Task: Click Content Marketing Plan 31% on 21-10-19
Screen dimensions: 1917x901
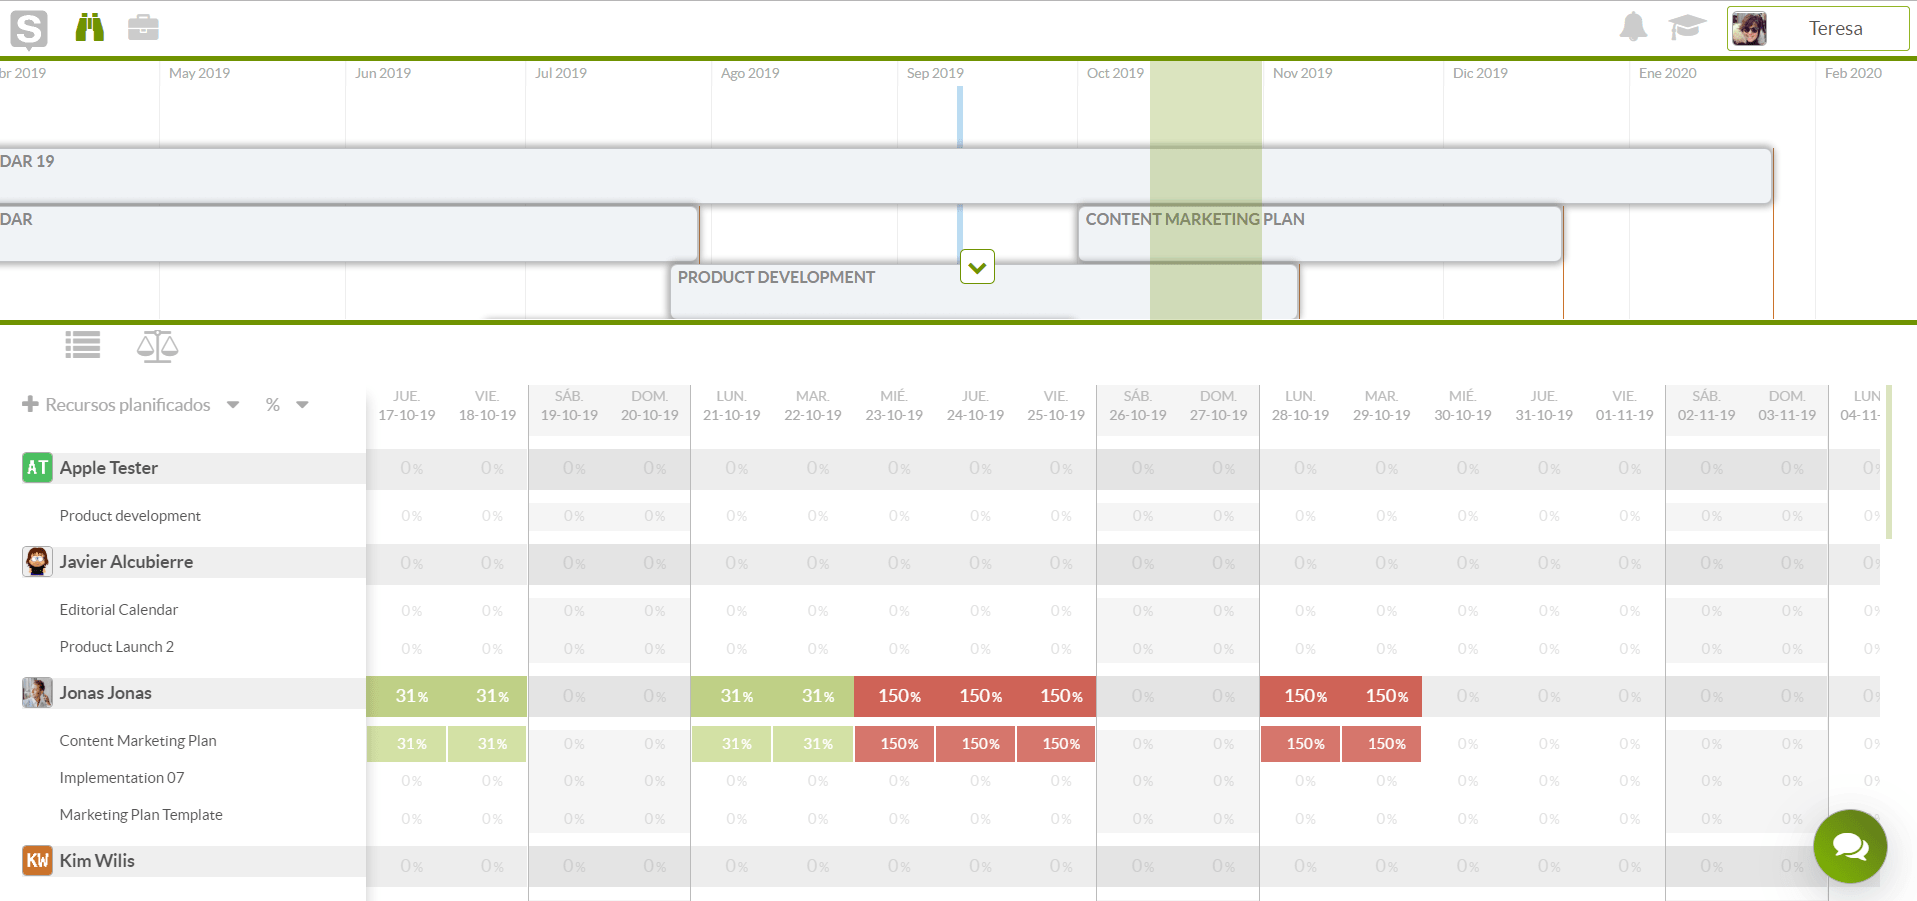Action: tap(732, 744)
